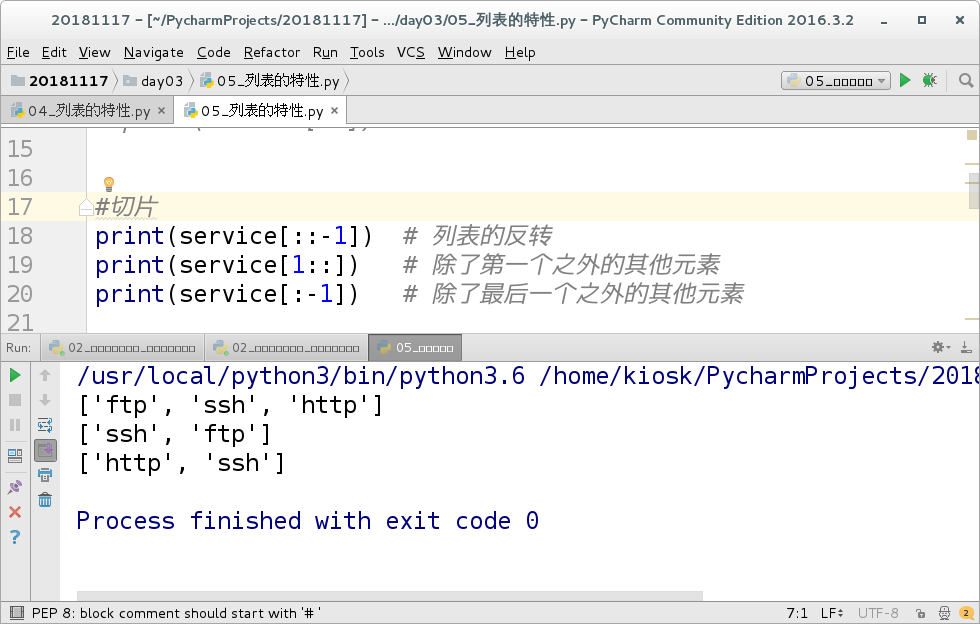The height and width of the screenshot is (624, 980).
Task: Print the console contents
Action: (x=45, y=475)
